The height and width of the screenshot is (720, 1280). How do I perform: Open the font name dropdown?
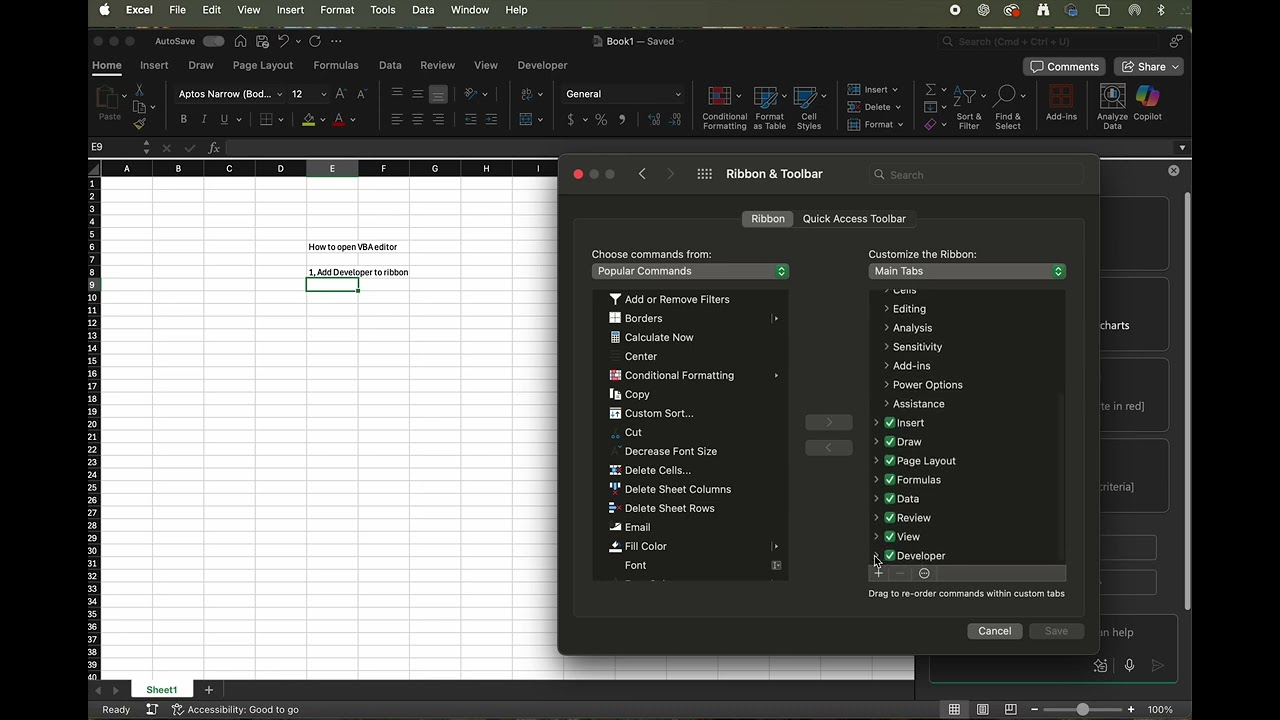tap(279, 94)
